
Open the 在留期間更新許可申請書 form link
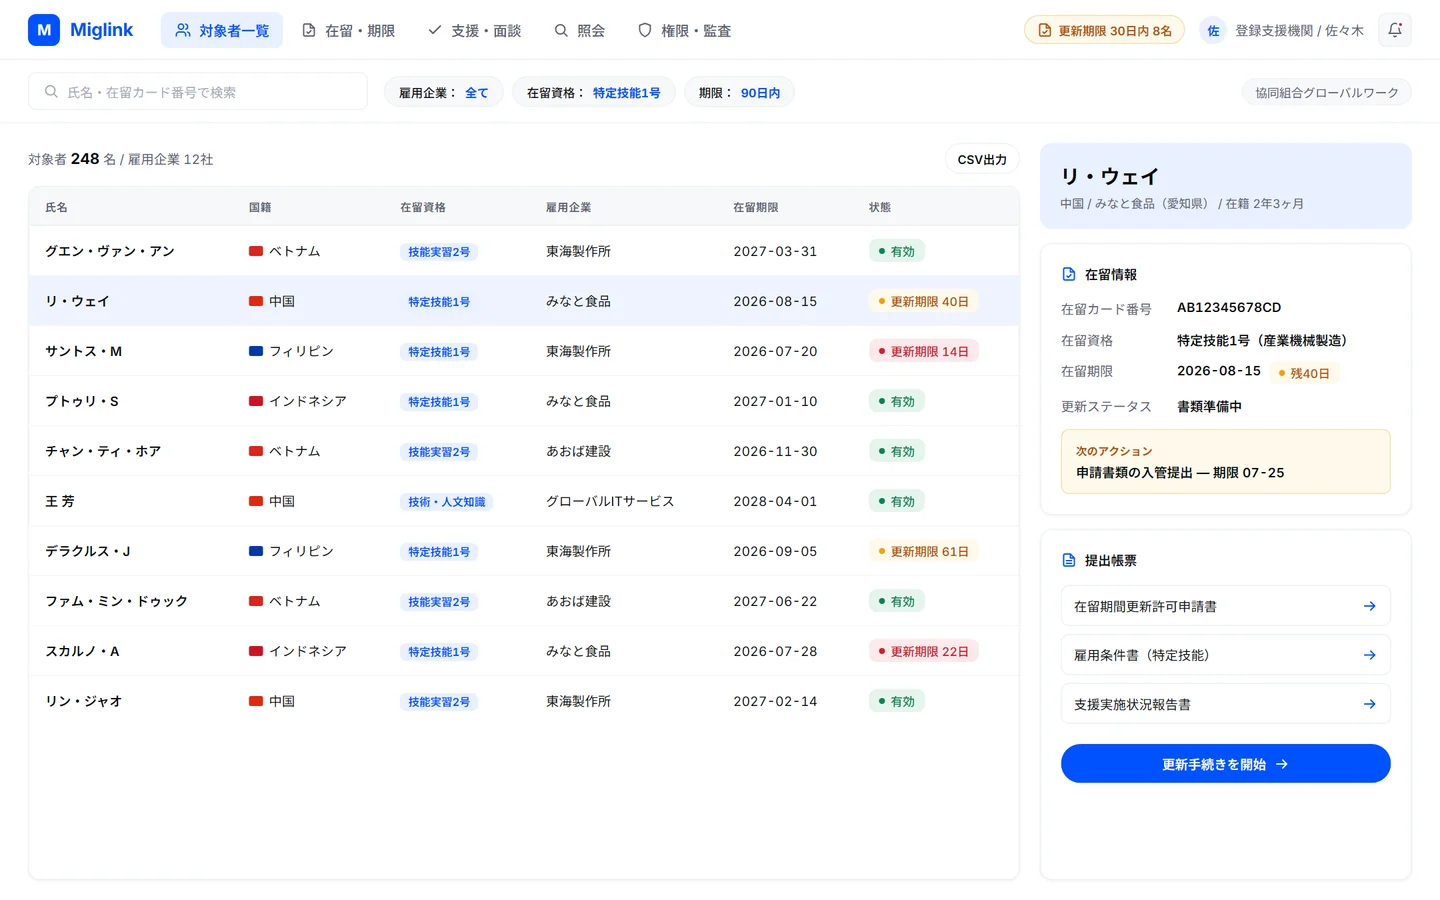point(1225,606)
